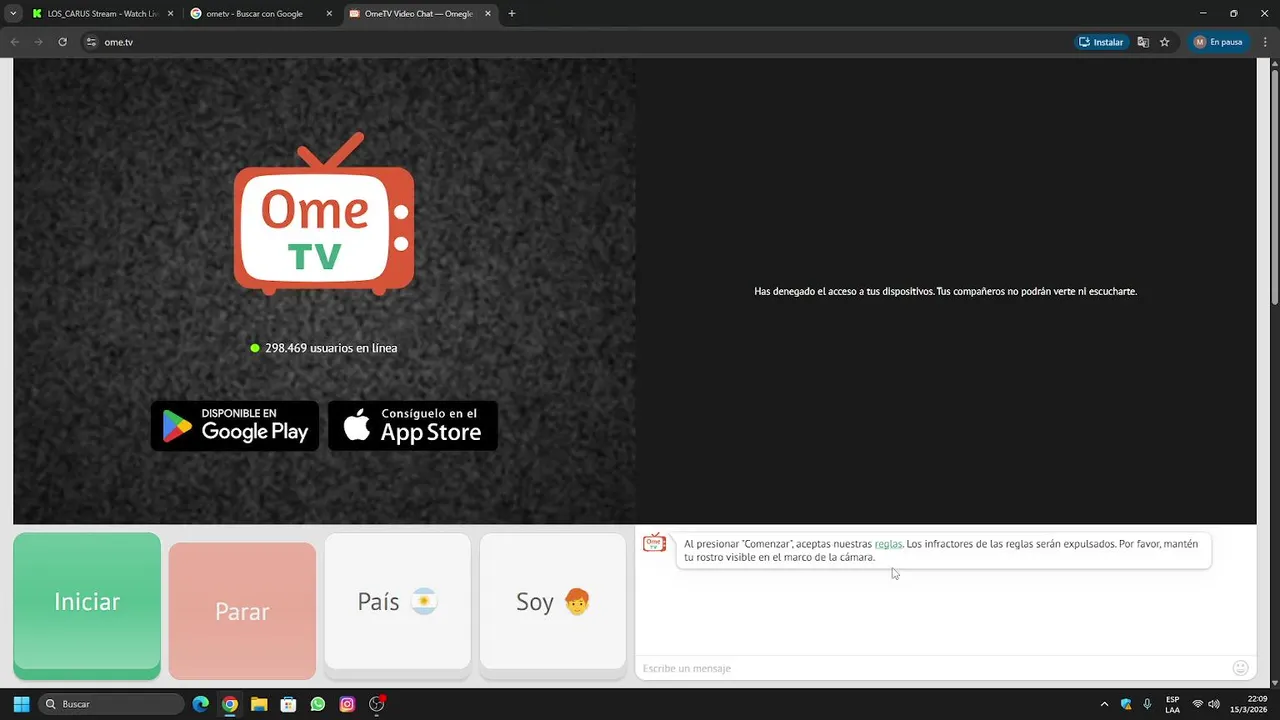This screenshot has width=1280, height=720.
Task: Focus the Escribe un mensaje field
Action: pyautogui.click(x=930, y=668)
